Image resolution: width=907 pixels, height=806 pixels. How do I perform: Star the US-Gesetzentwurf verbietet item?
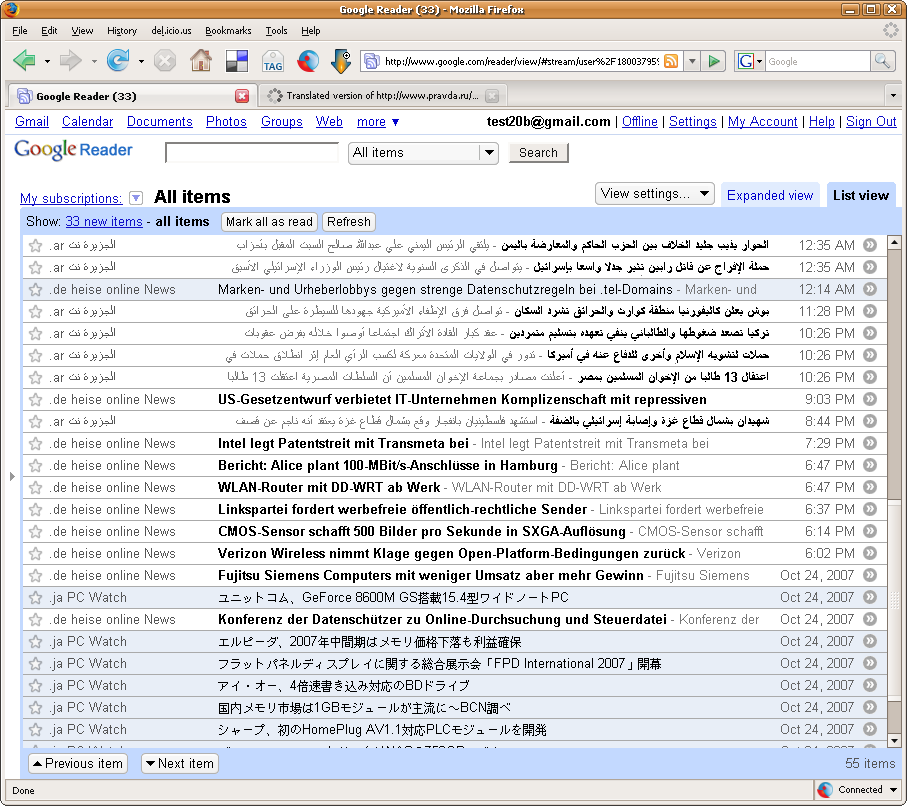pos(36,399)
